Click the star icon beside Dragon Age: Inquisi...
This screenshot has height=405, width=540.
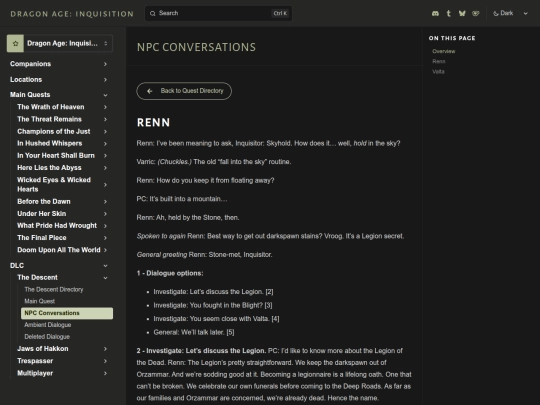(x=15, y=43)
